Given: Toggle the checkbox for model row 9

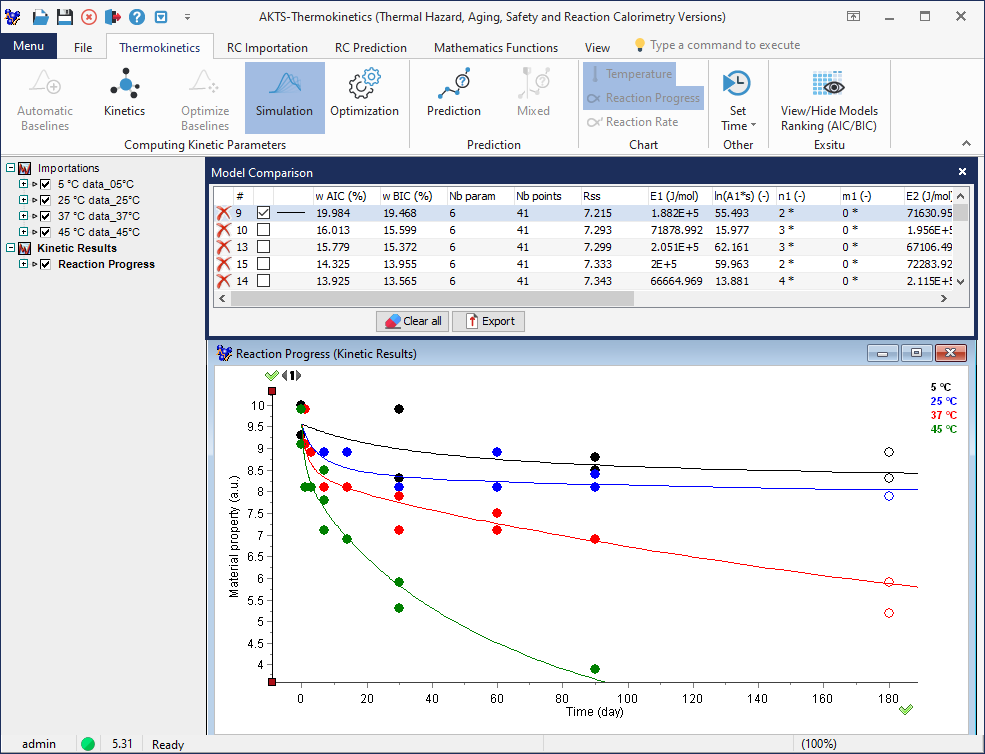Looking at the screenshot, I should pos(264,212).
